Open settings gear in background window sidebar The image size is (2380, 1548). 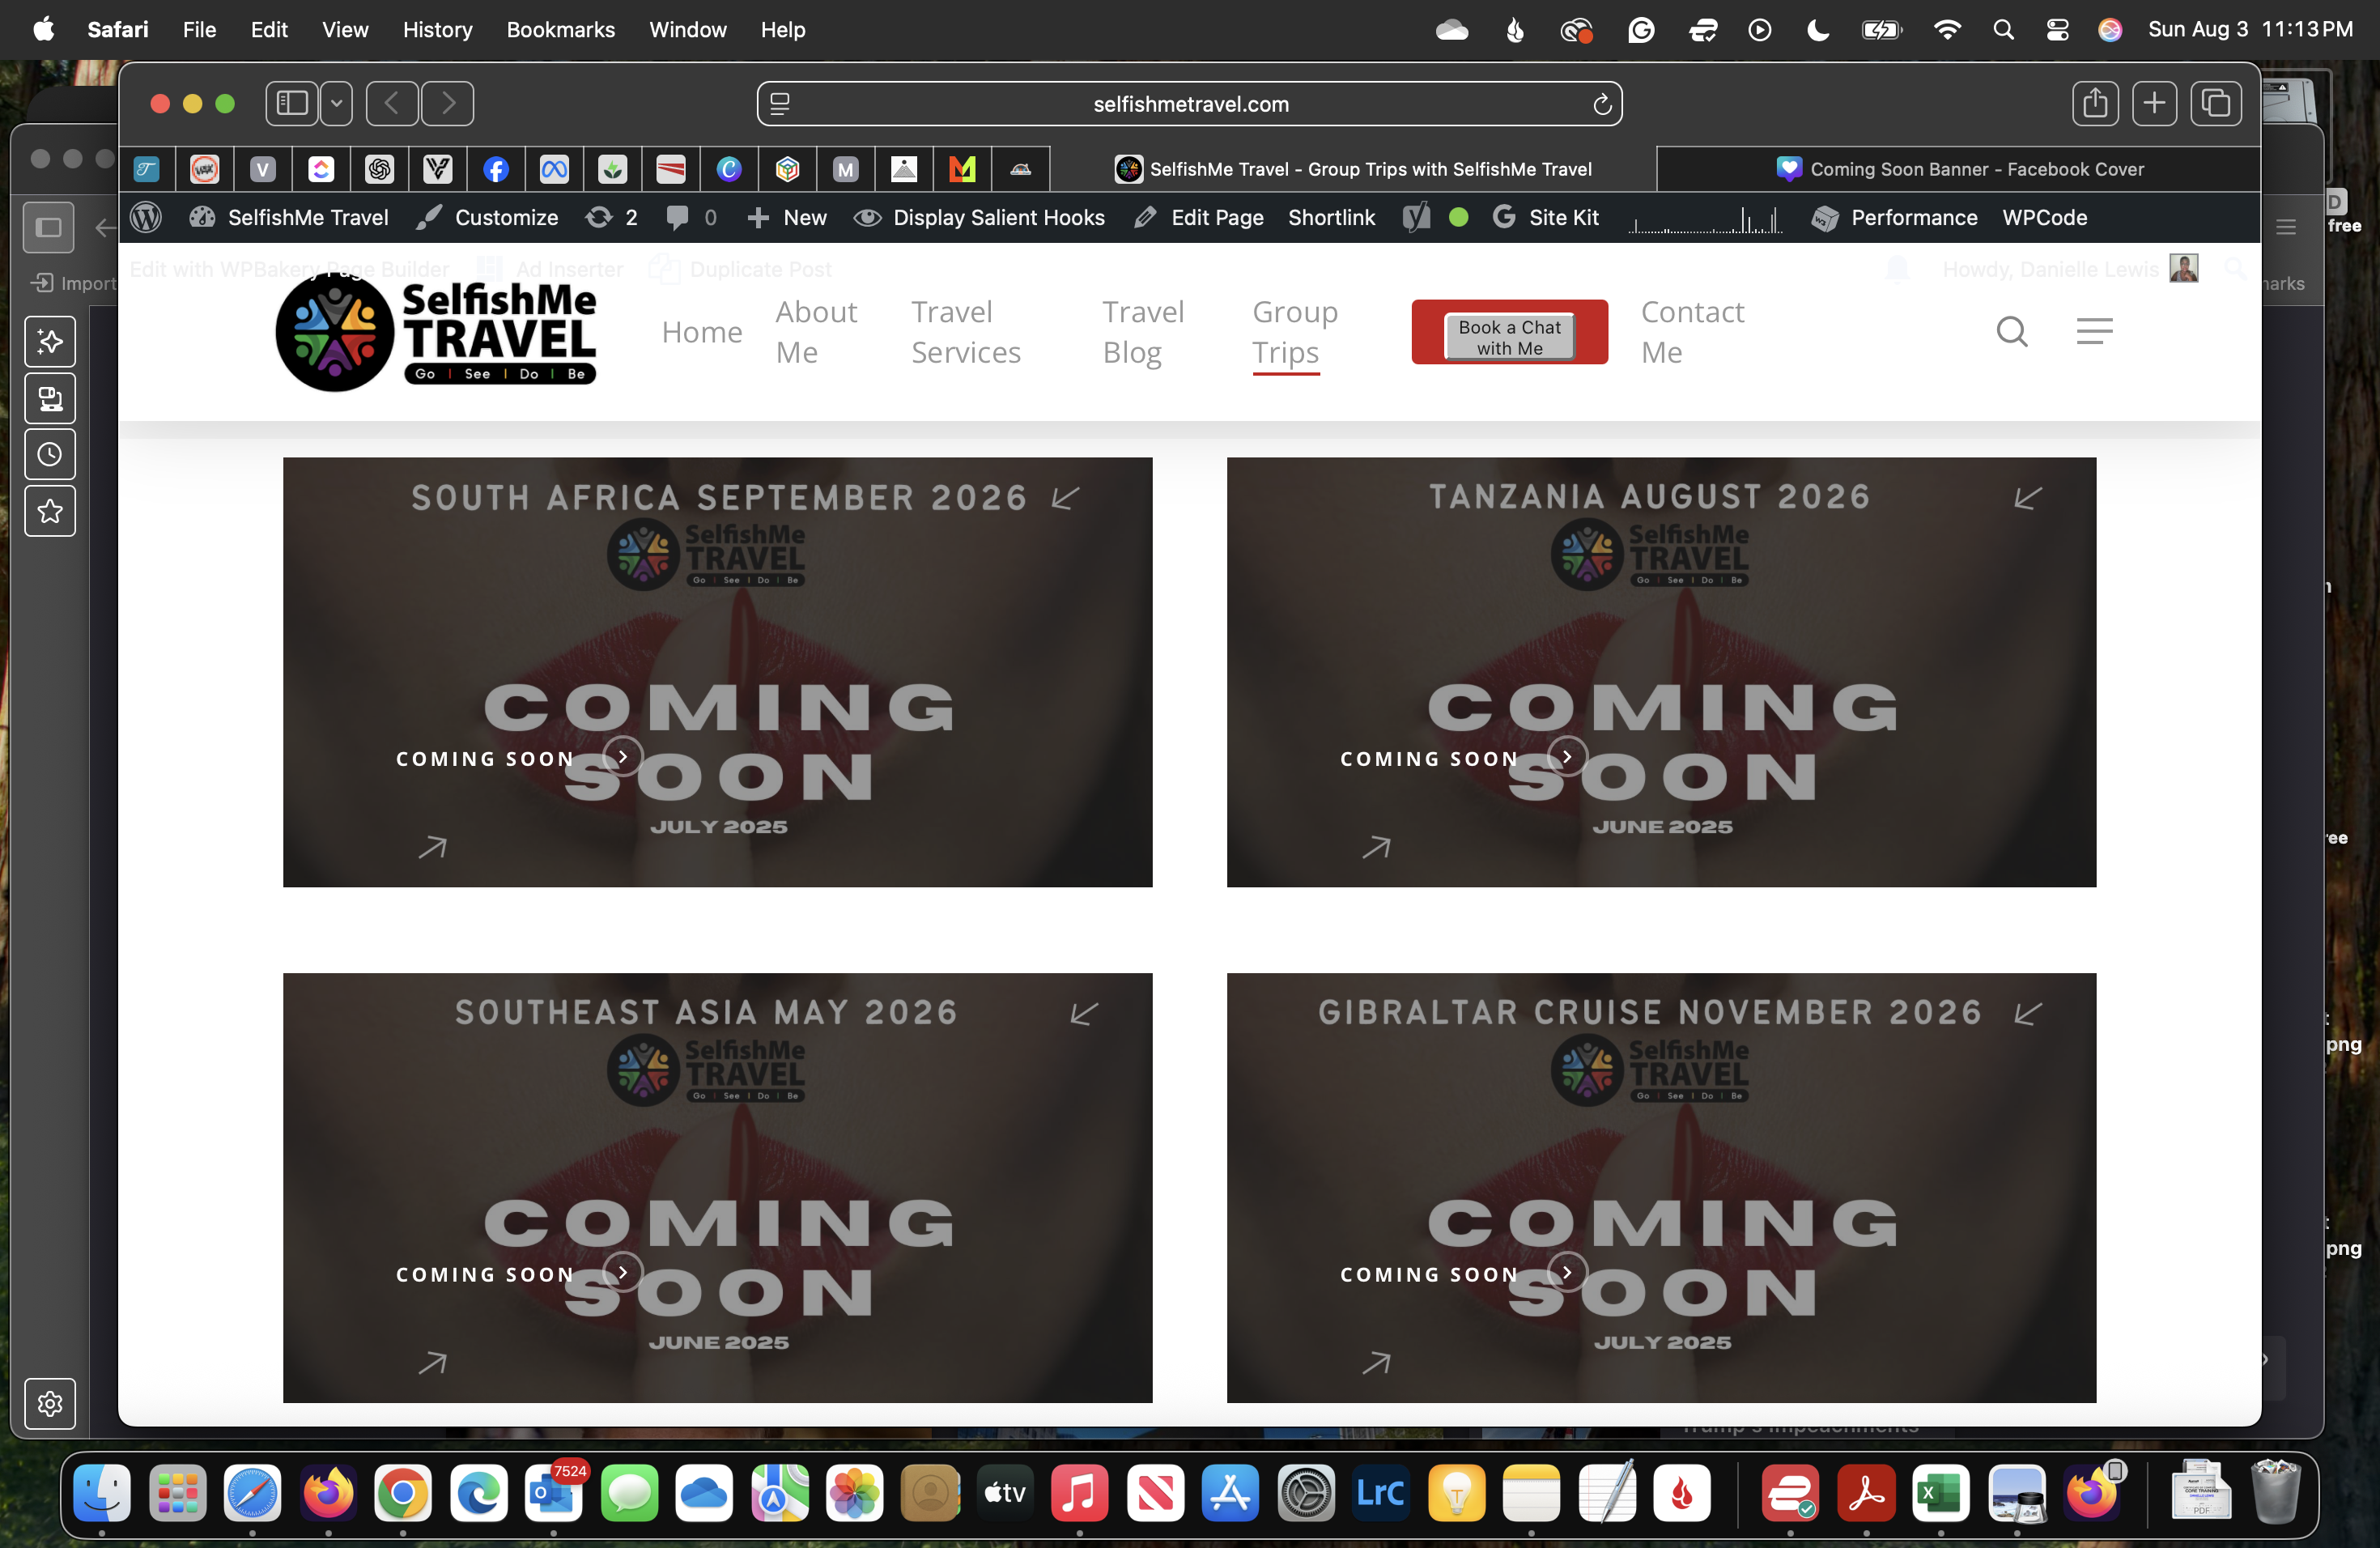(50, 1403)
